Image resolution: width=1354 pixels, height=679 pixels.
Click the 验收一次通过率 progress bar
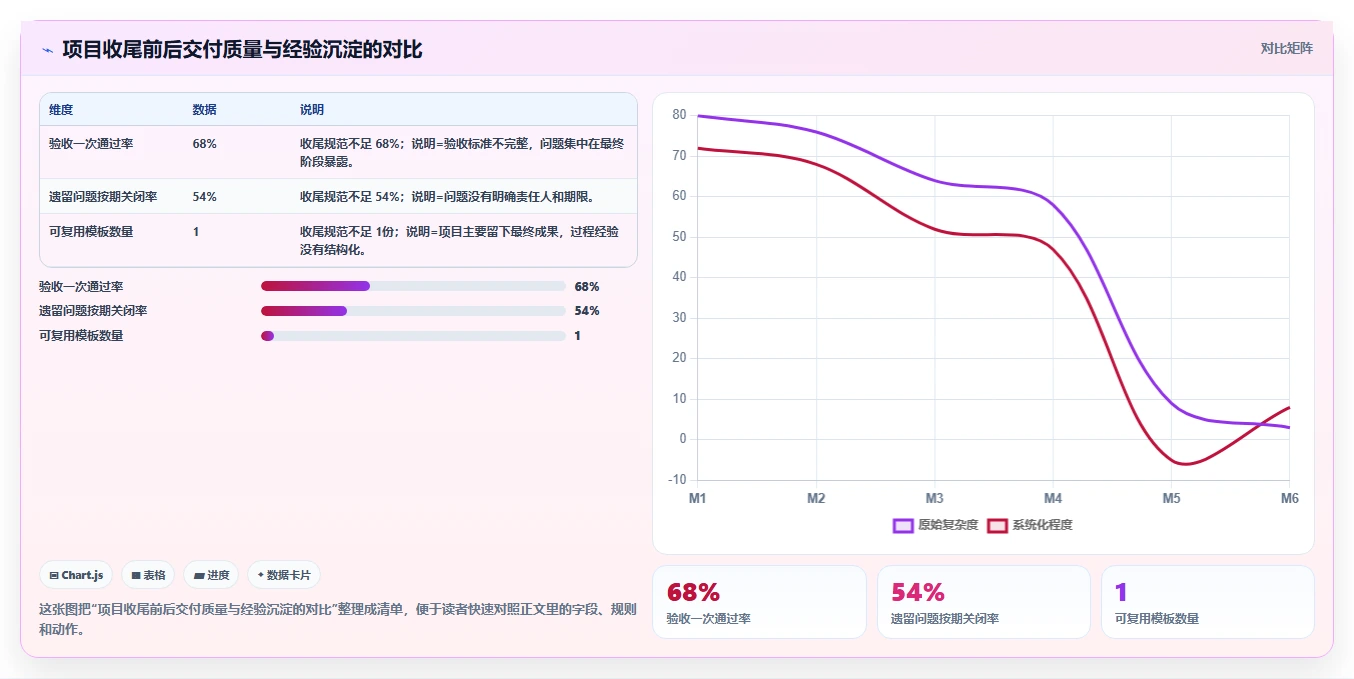coord(413,286)
